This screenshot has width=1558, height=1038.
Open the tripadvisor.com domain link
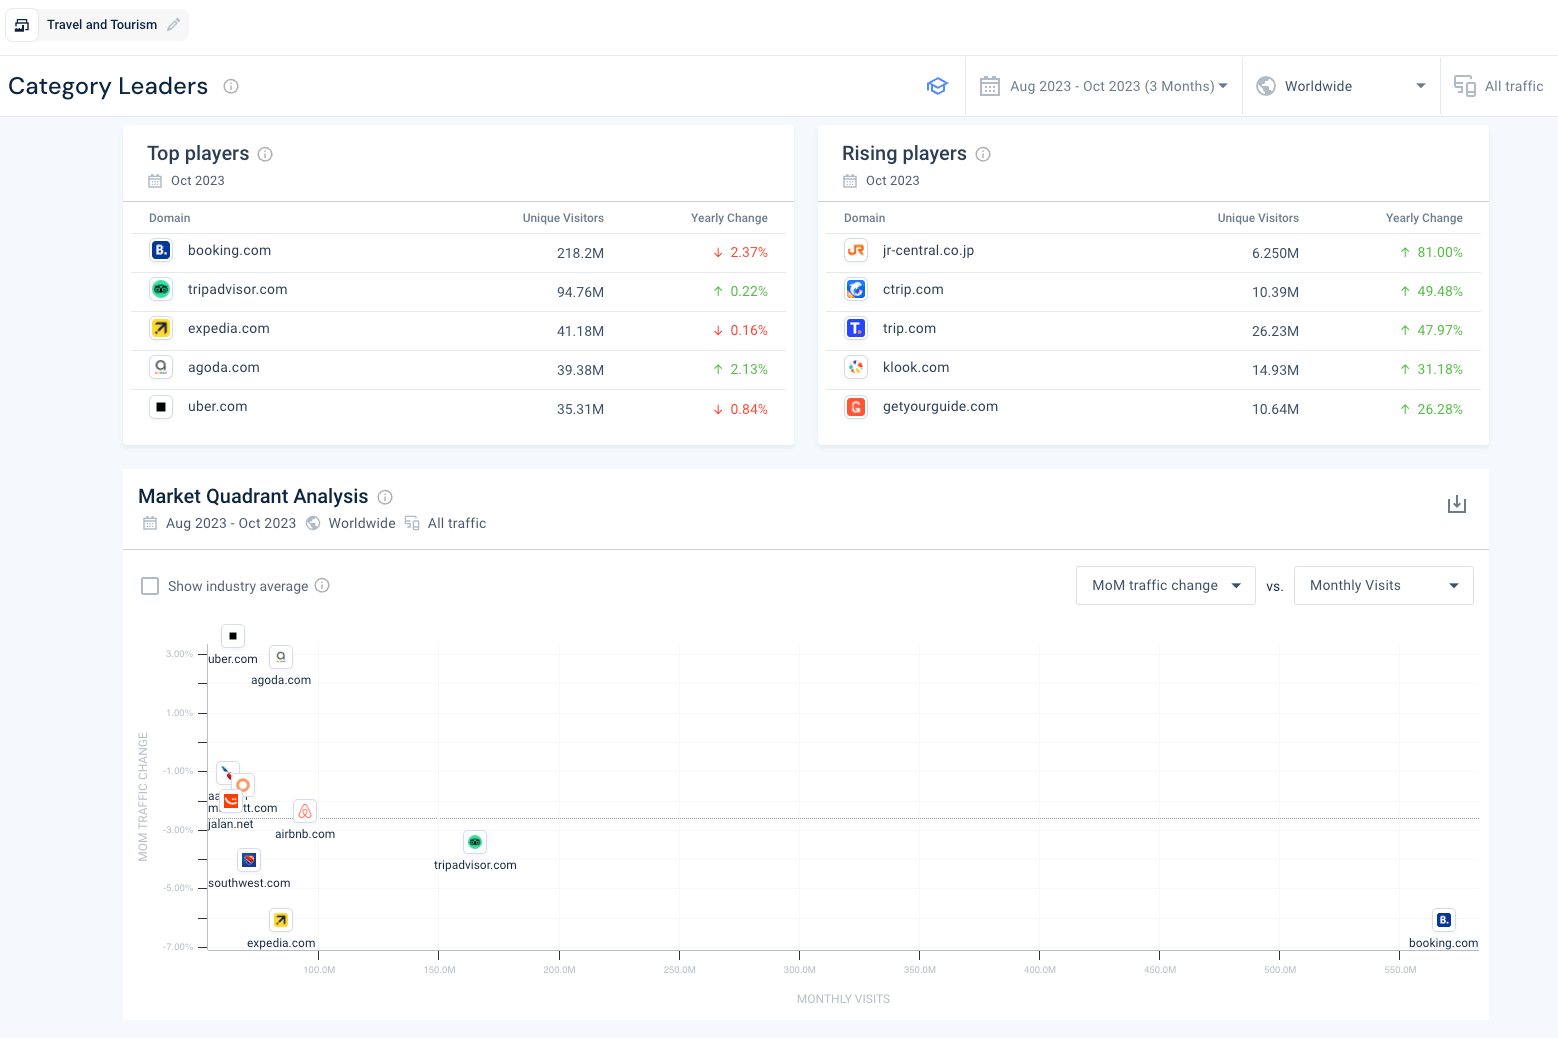pyautogui.click(x=237, y=290)
